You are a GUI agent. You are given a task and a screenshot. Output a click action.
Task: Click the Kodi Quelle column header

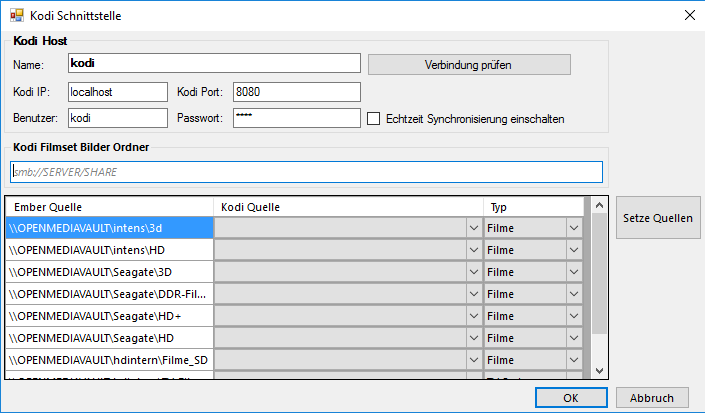[348, 207]
